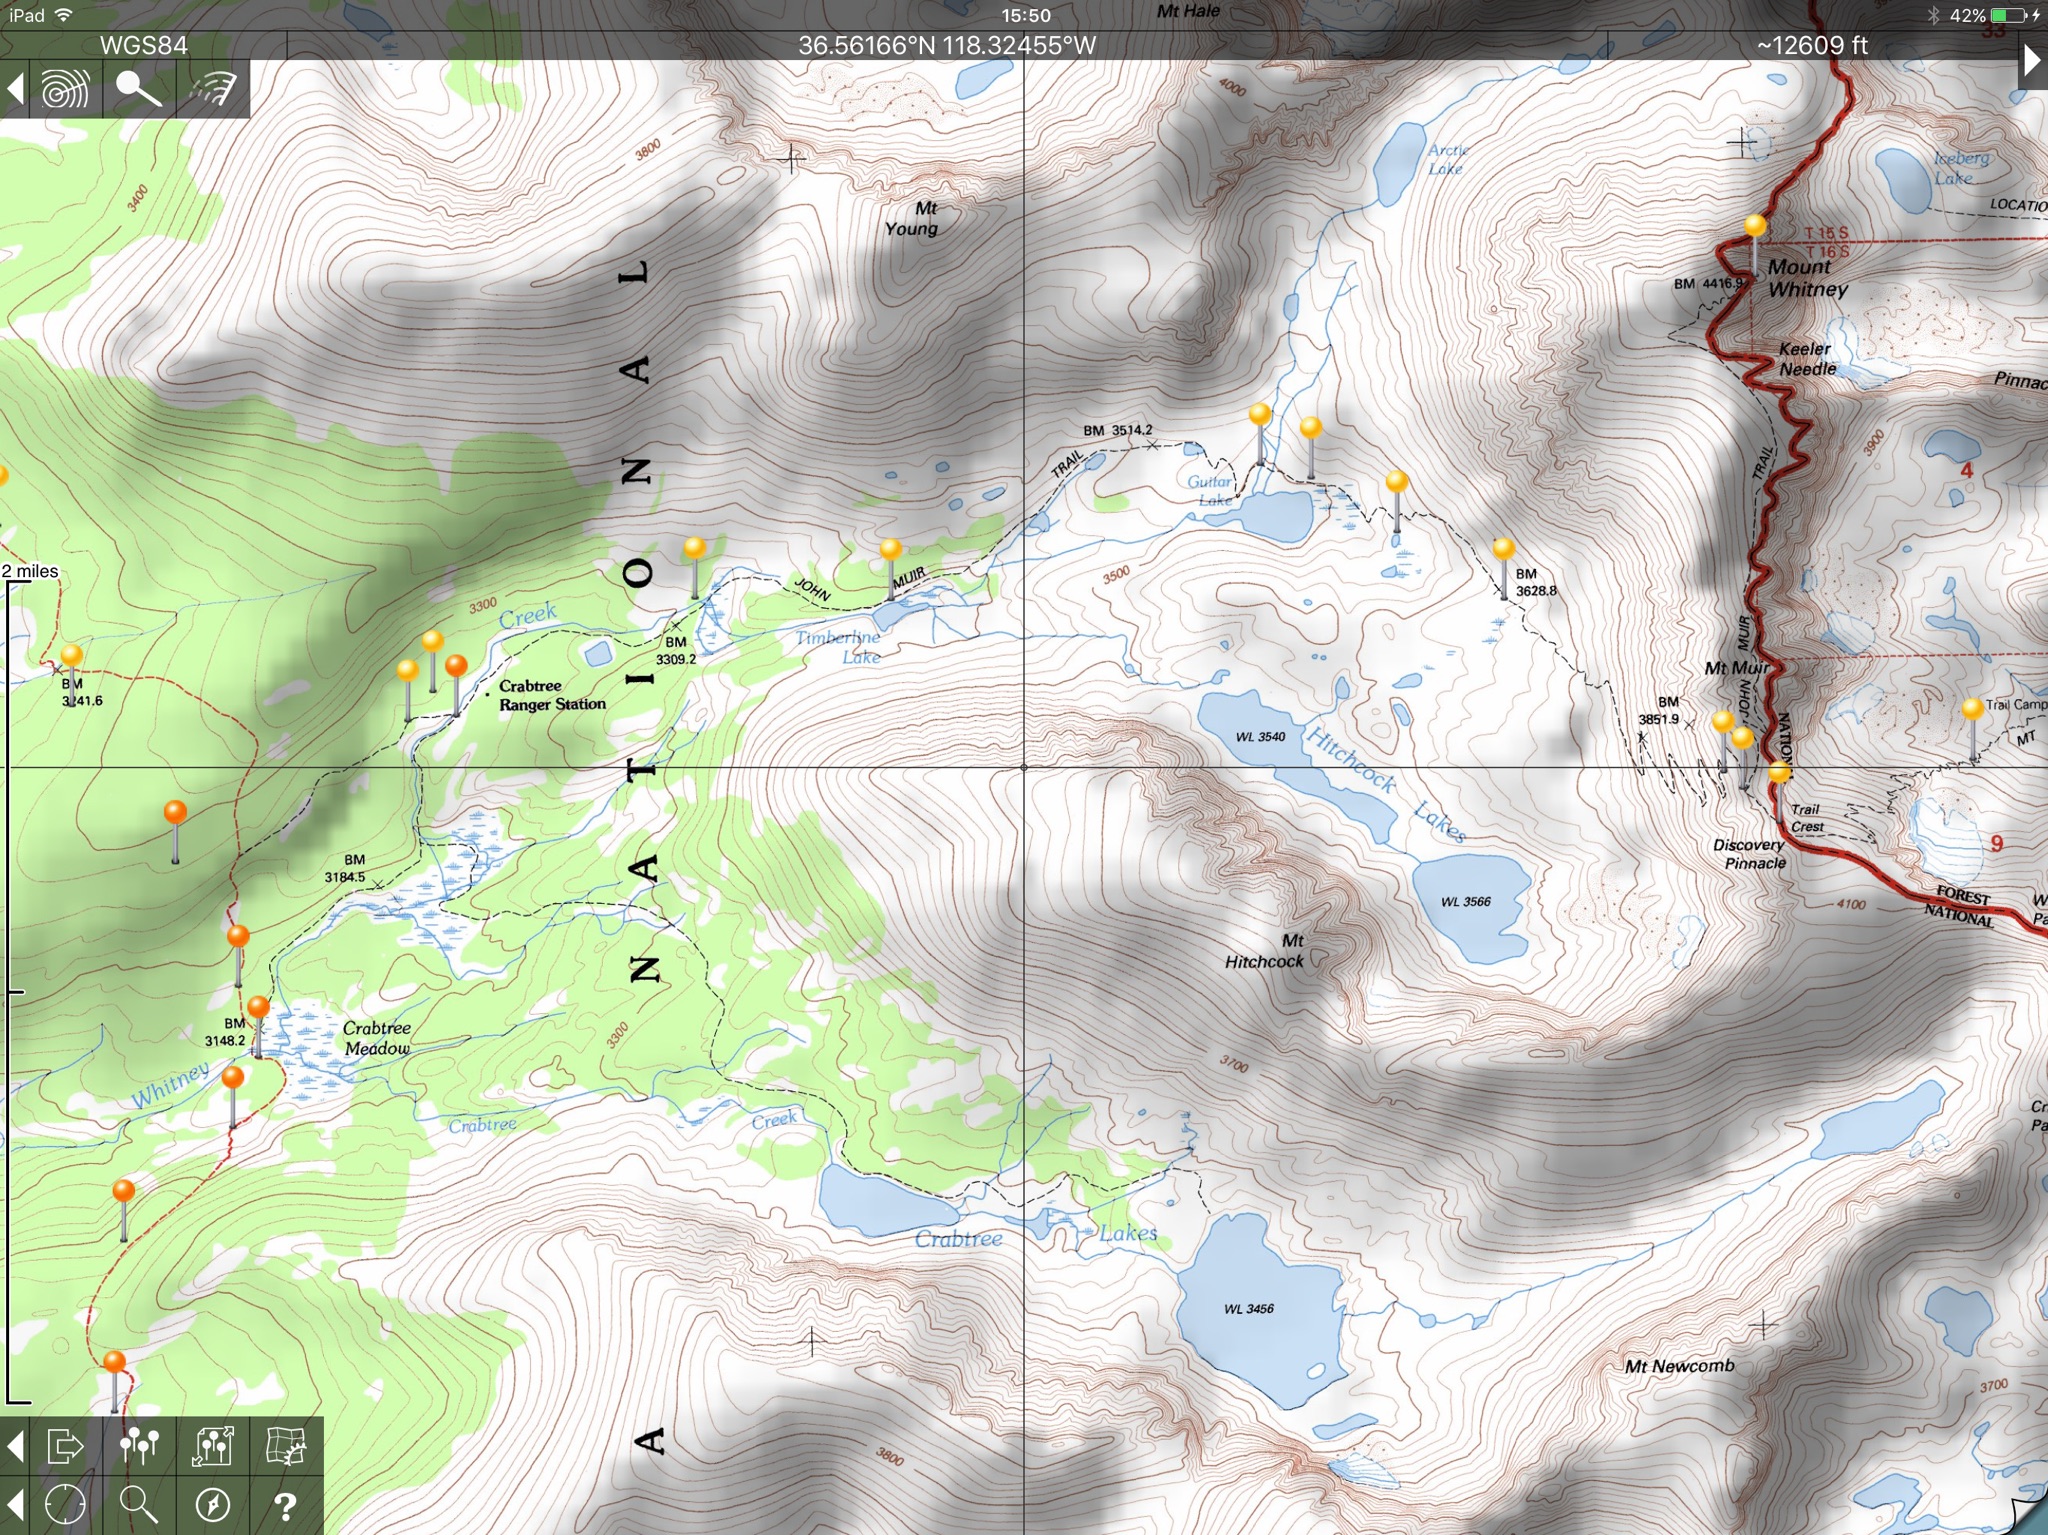Change the WGS84 datum setting

144,46
